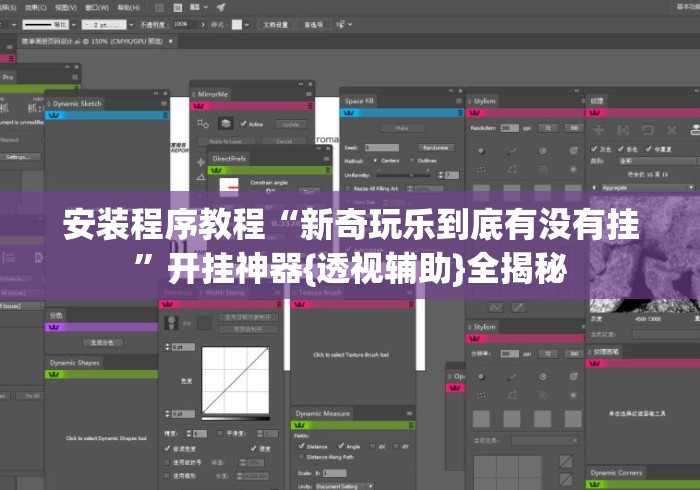Viewport: 700px width, 490px height.
Task: Click the wave curve icon below texture preview
Action: click(496, 307)
